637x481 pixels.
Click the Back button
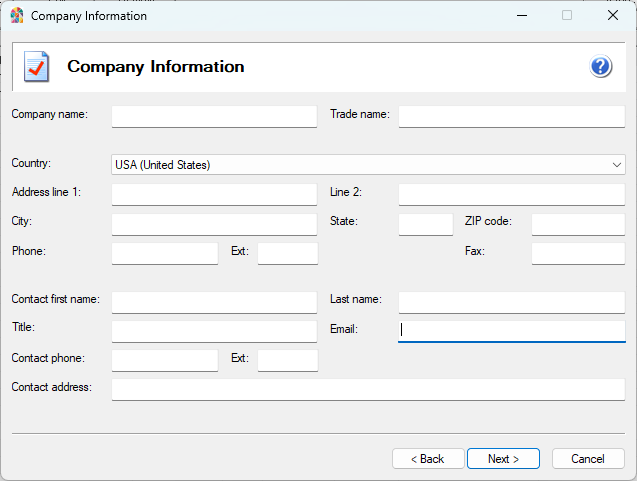(429, 459)
